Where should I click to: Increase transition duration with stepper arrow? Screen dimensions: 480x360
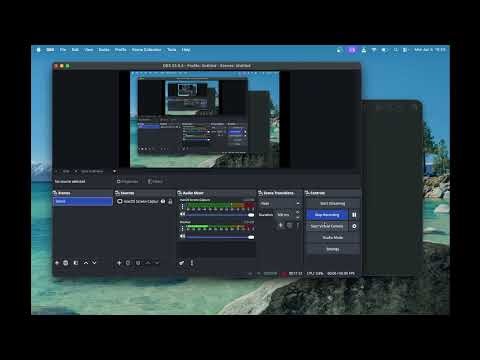click(298, 213)
